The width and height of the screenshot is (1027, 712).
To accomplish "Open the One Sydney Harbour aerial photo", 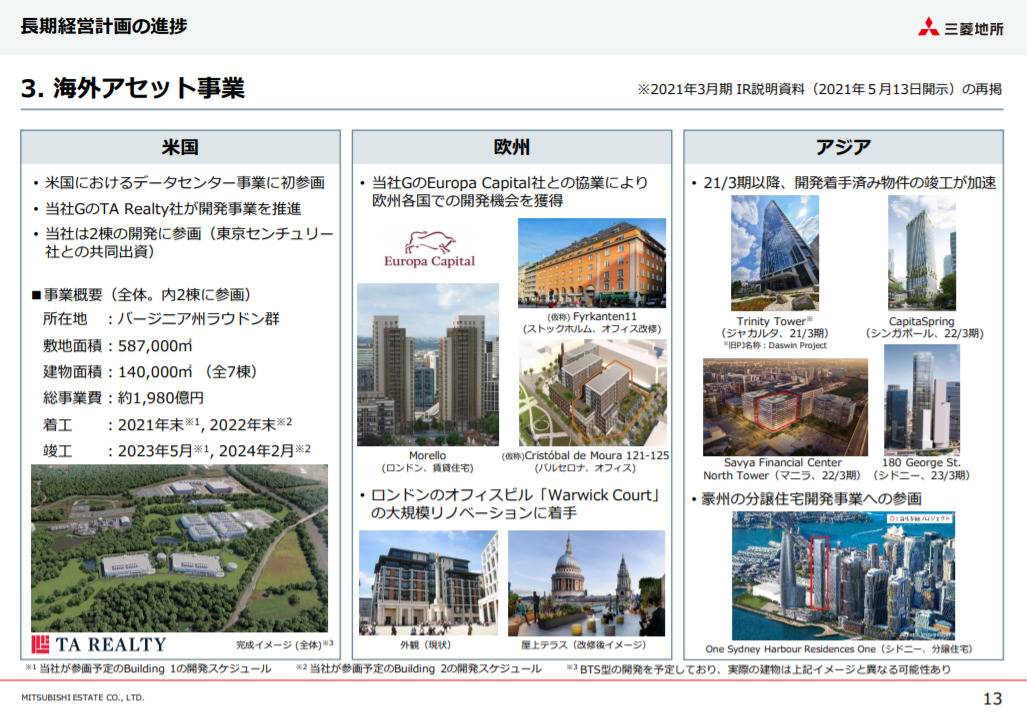I will coord(844,576).
